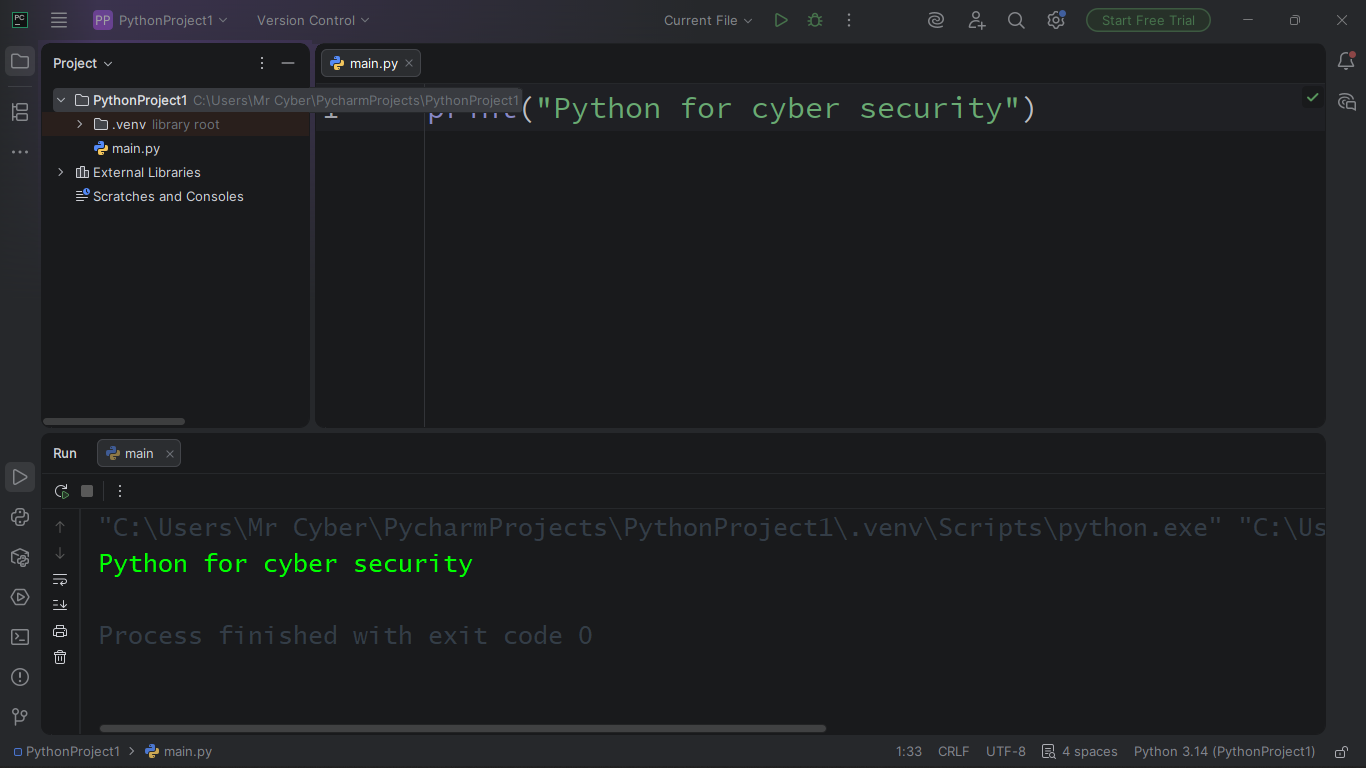Select Scratches and Consoles tree item
The height and width of the screenshot is (768, 1366).
[x=160, y=196]
